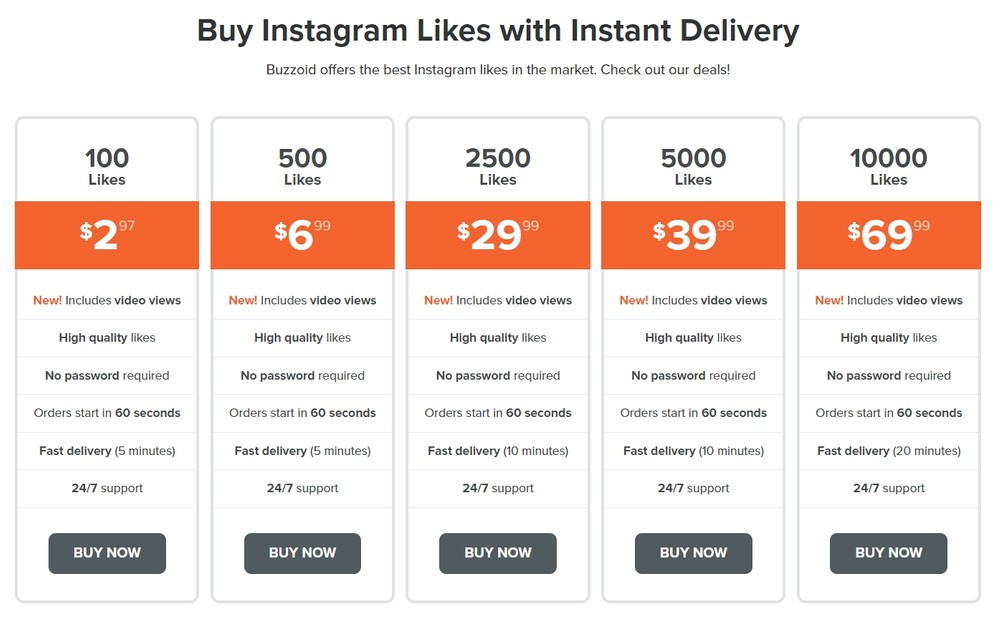
Task: Buy the 500 Likes package now
Action: [302, 553]
